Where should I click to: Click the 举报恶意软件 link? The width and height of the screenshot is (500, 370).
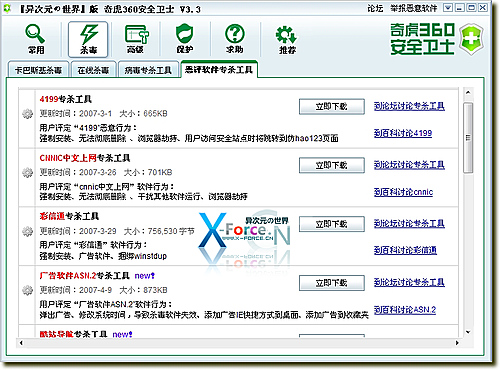tap(414, 8)
